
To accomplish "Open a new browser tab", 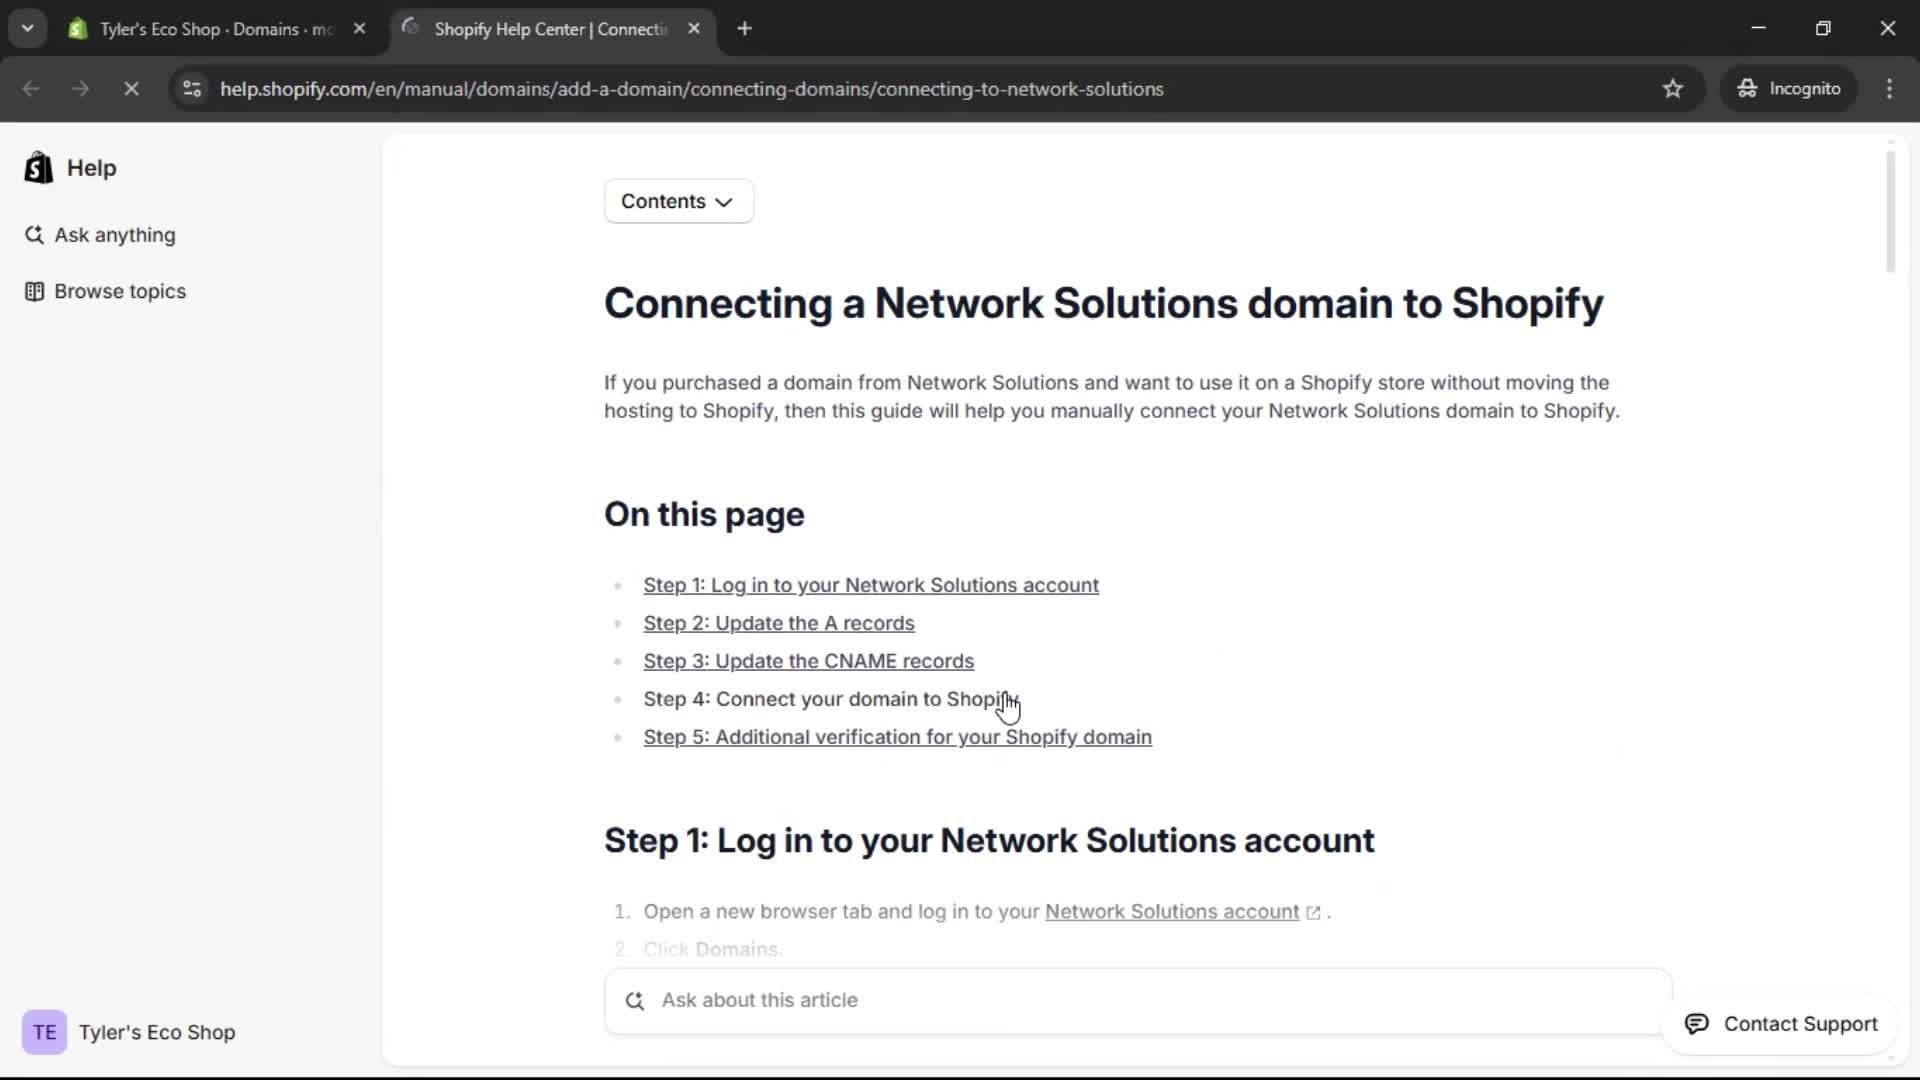I will [745, 28].
